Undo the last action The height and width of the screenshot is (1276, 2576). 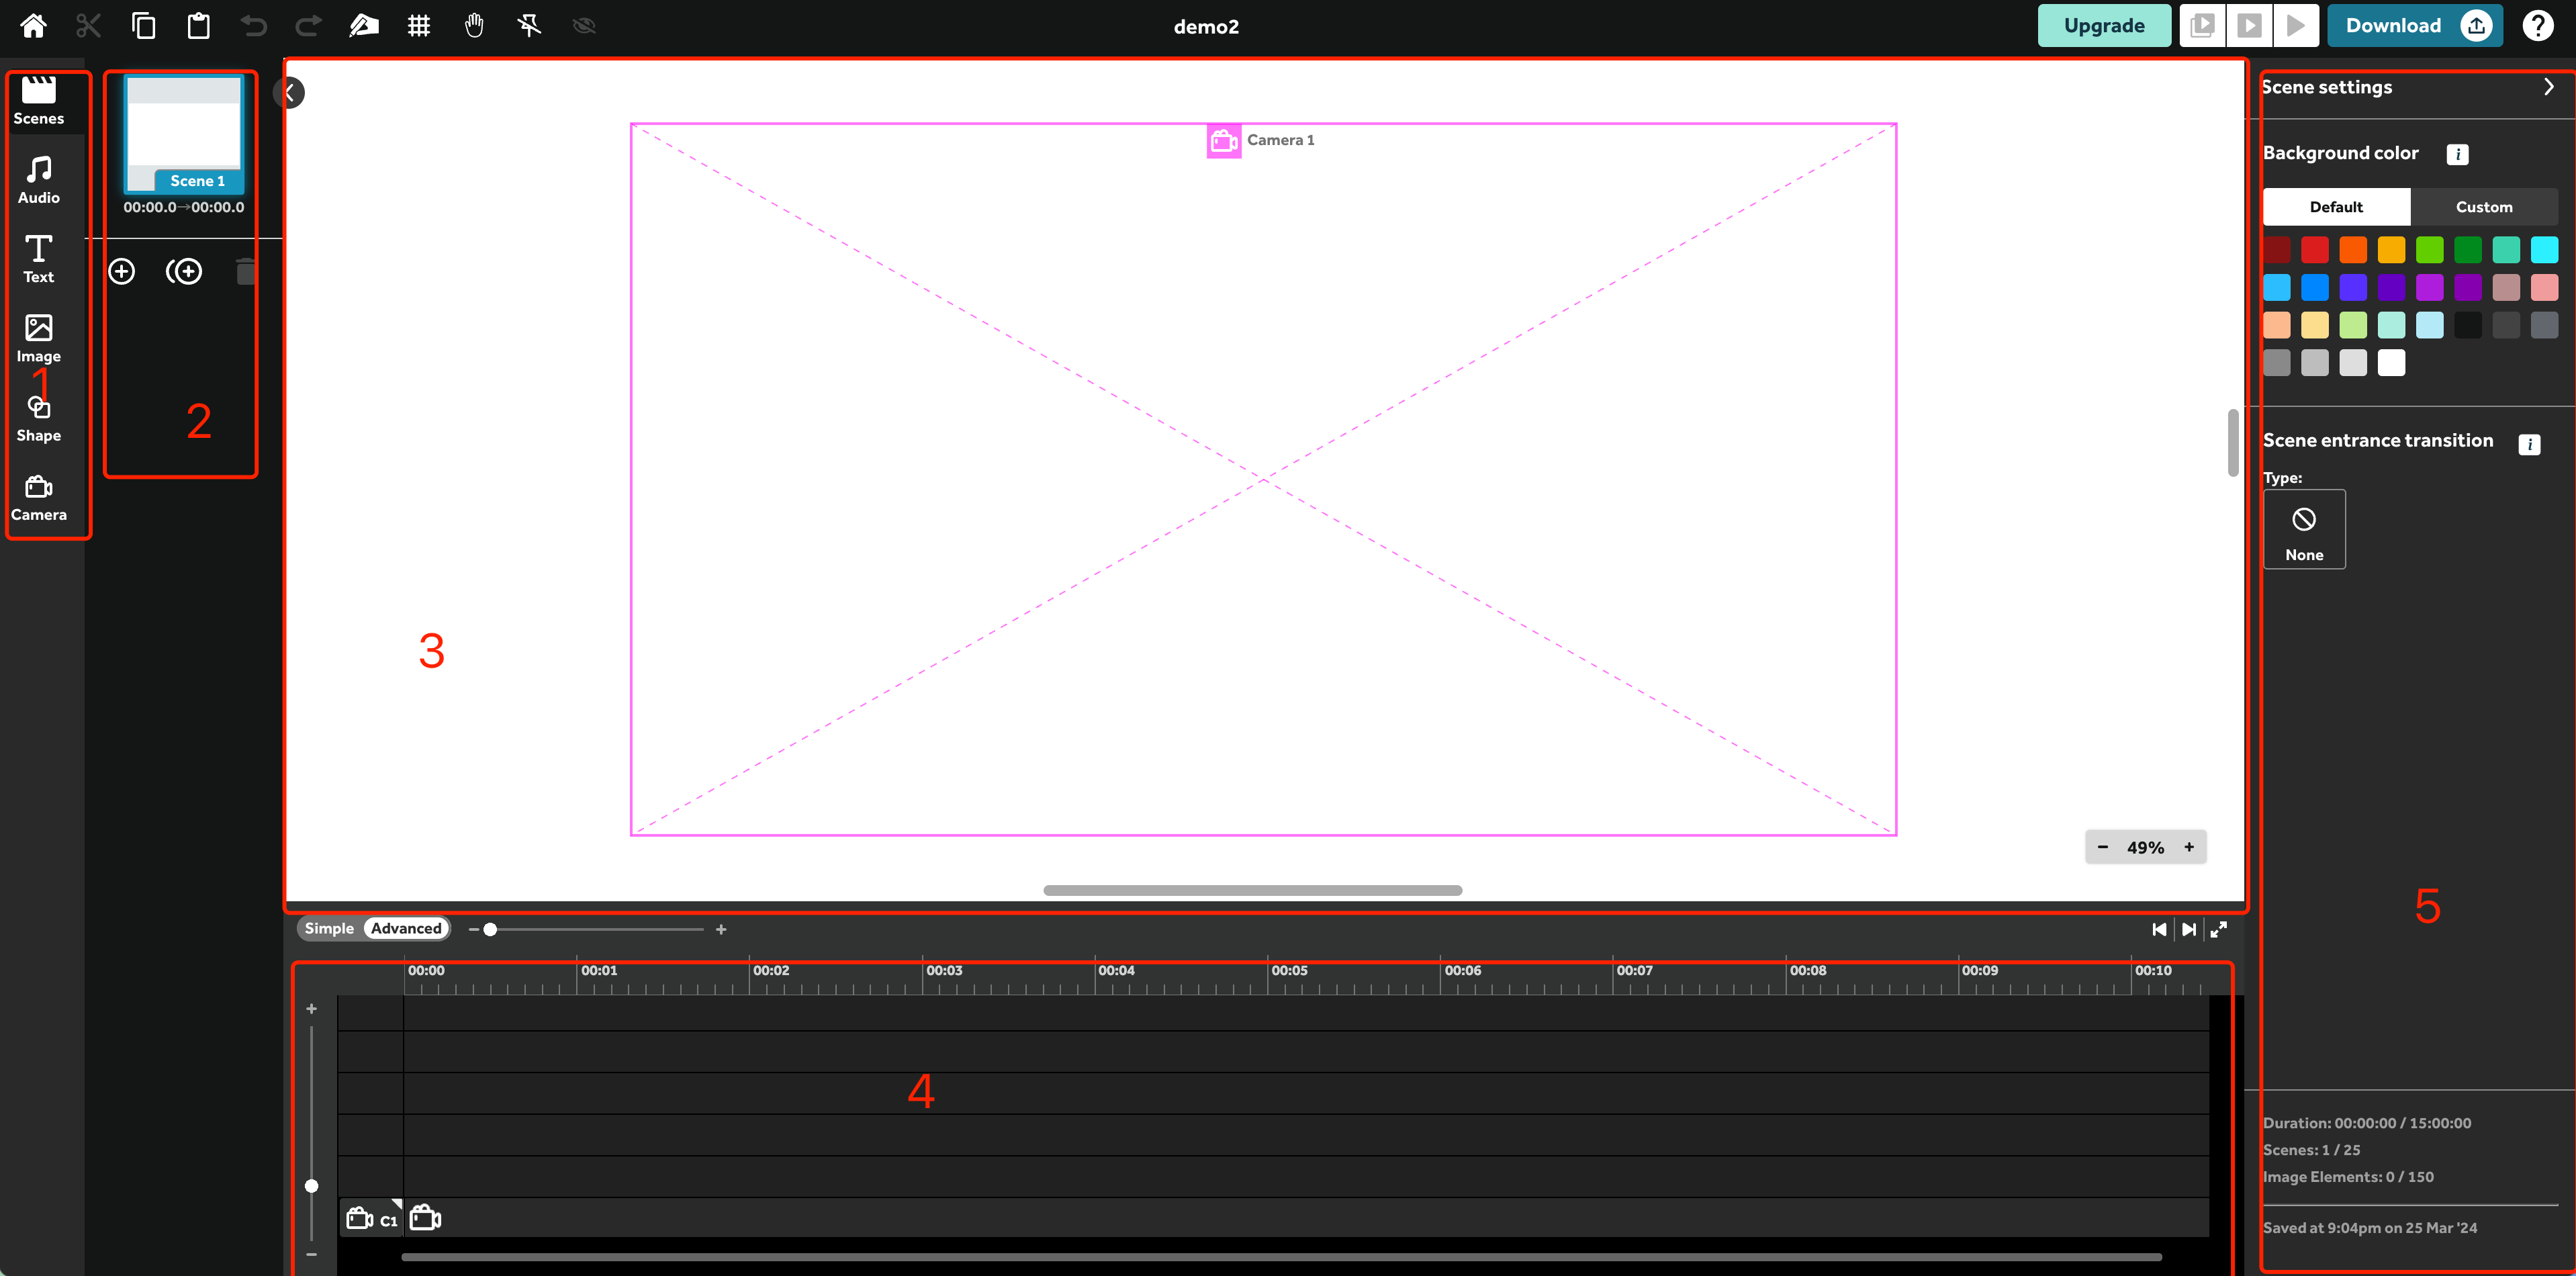point(254,26)
